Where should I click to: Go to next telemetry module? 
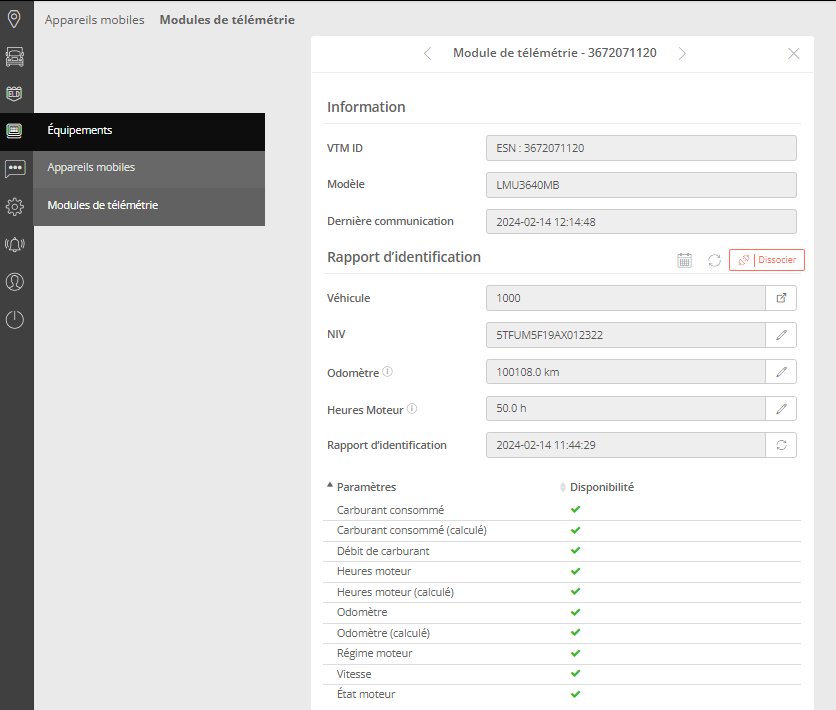[682, 53]
